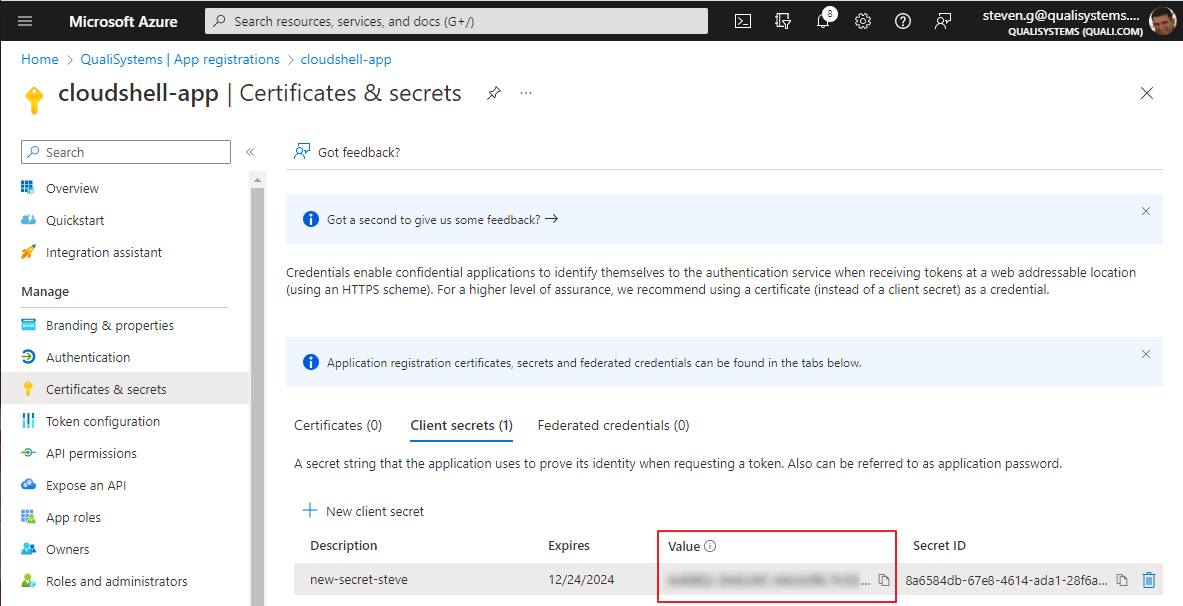Launch Cloud Shell from the top bar
The width and height of the screenshot is (1183, 606).
743,21
